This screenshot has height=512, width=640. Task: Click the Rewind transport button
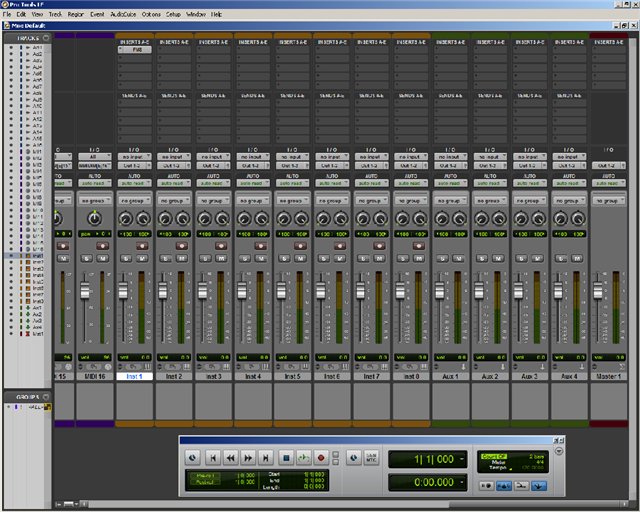(x=230, y=457)
